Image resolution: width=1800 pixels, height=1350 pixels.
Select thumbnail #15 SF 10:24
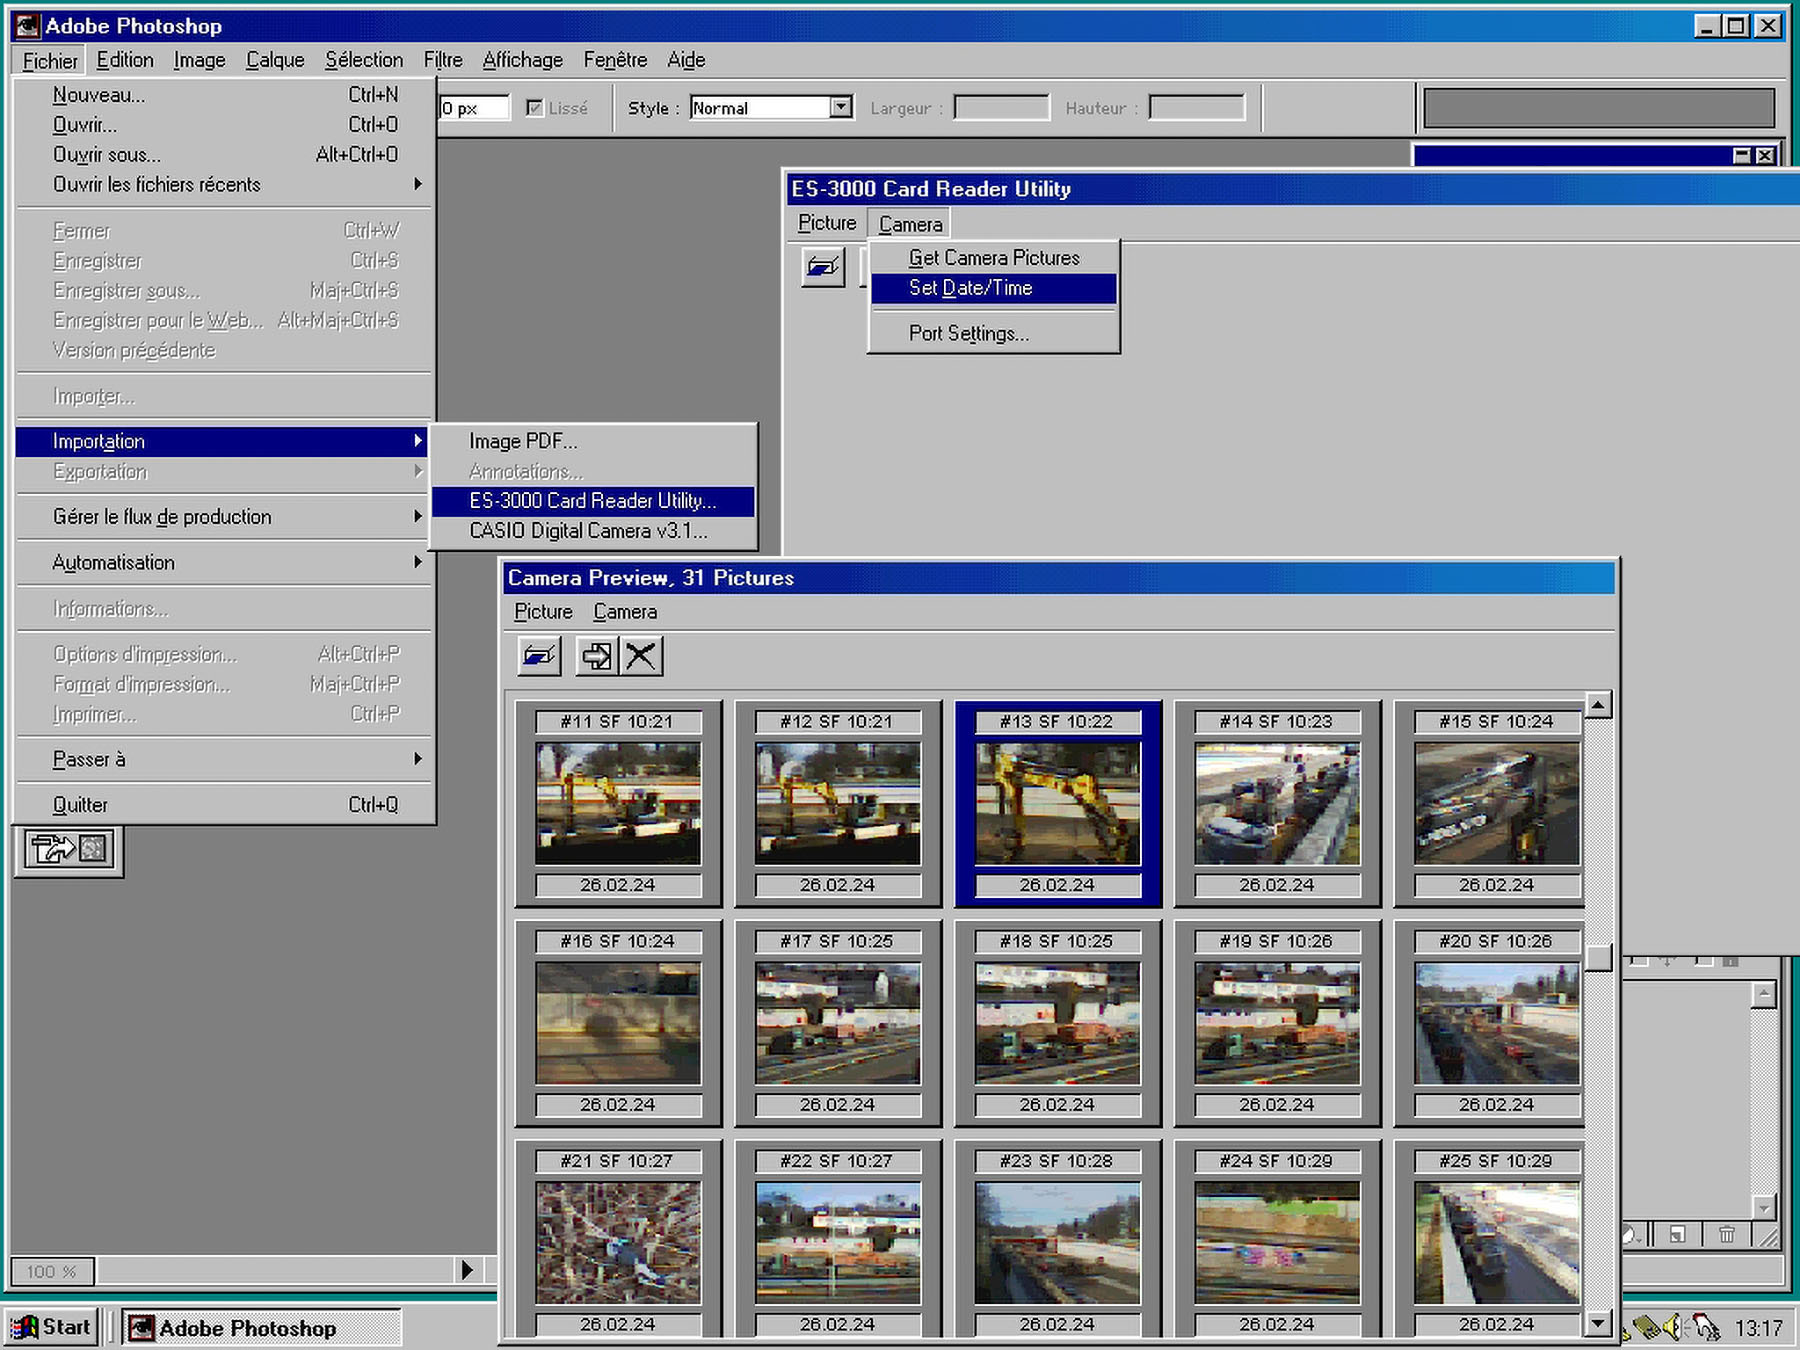click(x=1490, y=803)
